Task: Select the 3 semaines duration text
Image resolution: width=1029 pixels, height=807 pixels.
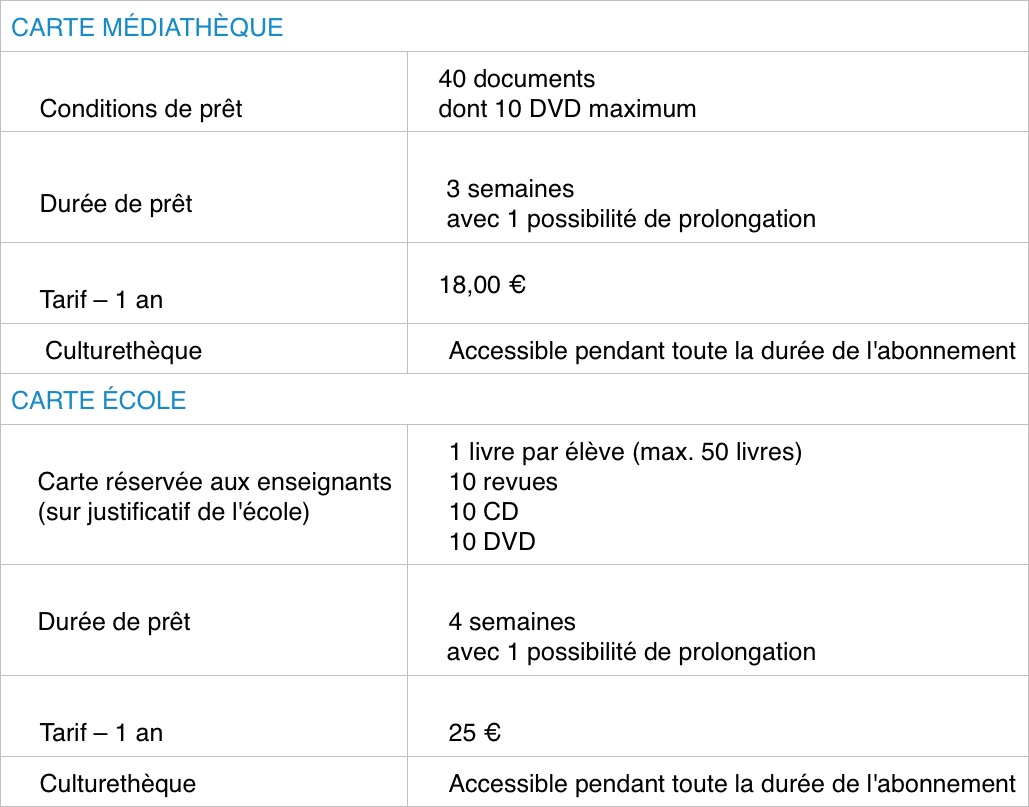Action: pyautogui.click(x=510, y=189)
